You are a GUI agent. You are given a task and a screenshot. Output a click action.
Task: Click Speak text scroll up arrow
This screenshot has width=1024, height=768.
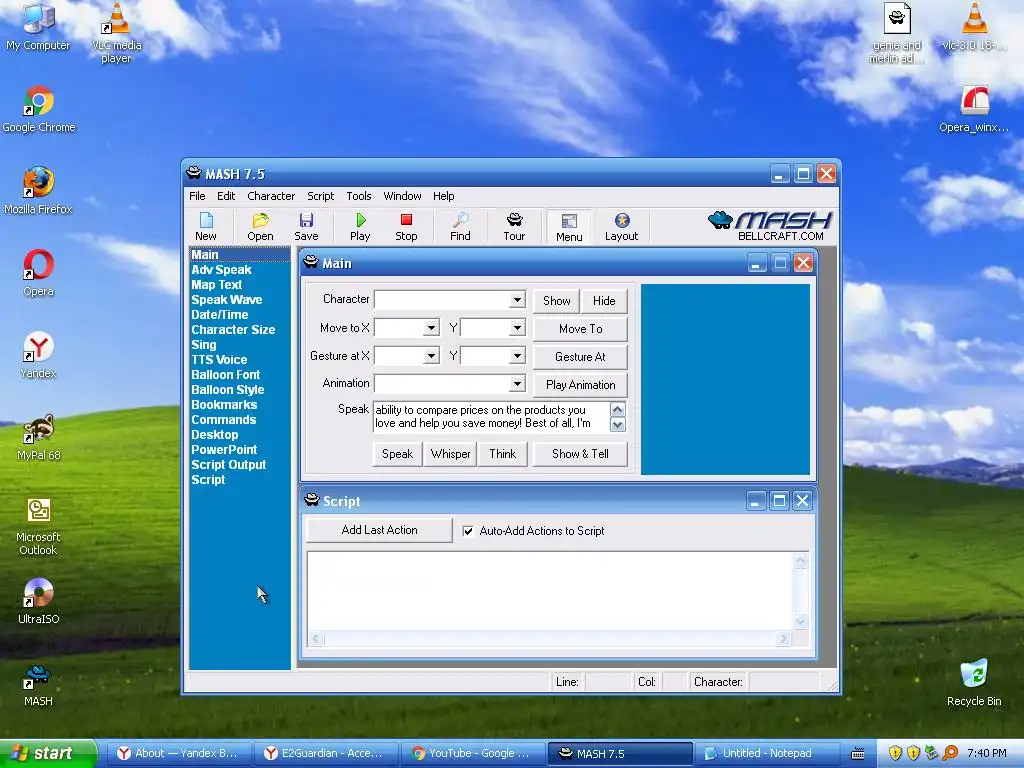(617, 409)
